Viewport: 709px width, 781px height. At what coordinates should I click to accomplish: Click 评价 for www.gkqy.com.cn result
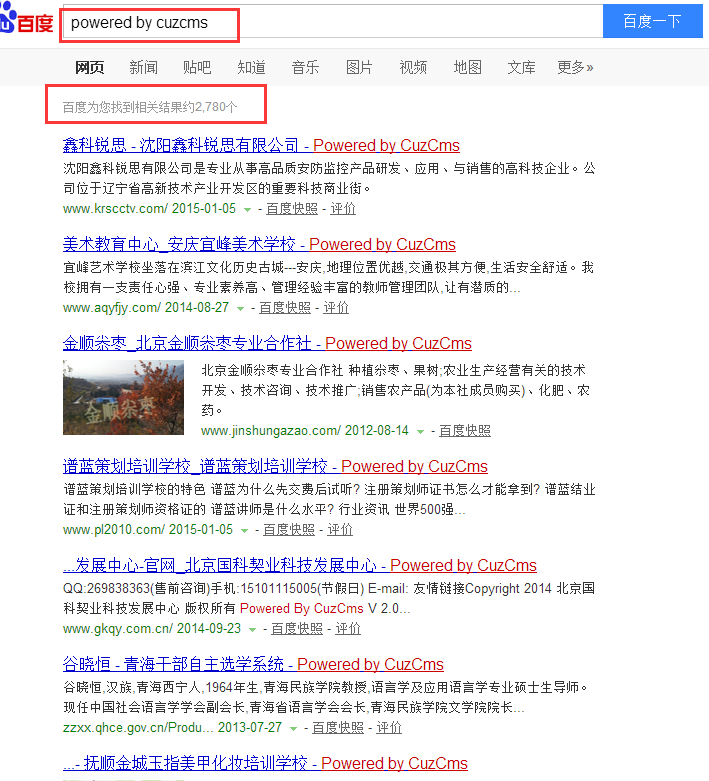(x=348, y=629)
